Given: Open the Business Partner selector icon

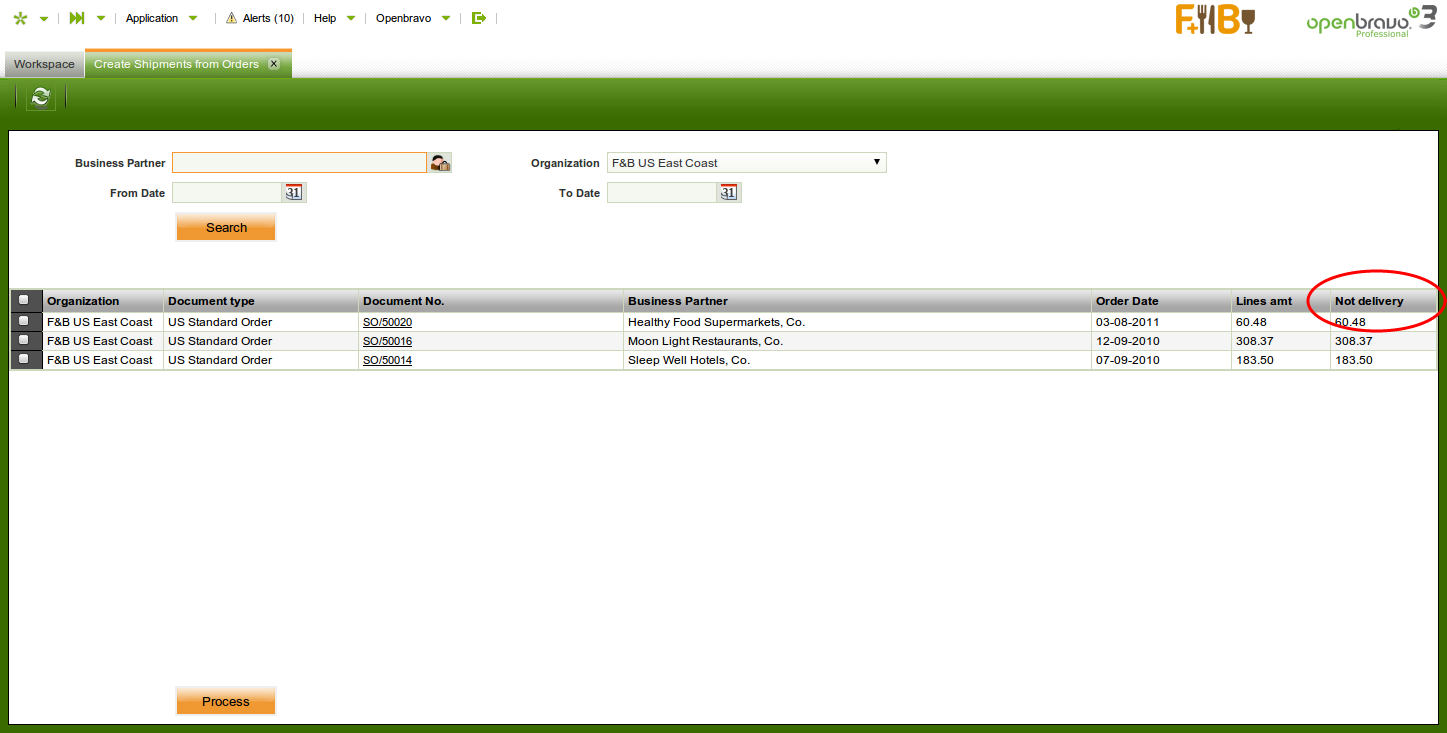Looking at the screenshot, I should [x=440, y=163].
